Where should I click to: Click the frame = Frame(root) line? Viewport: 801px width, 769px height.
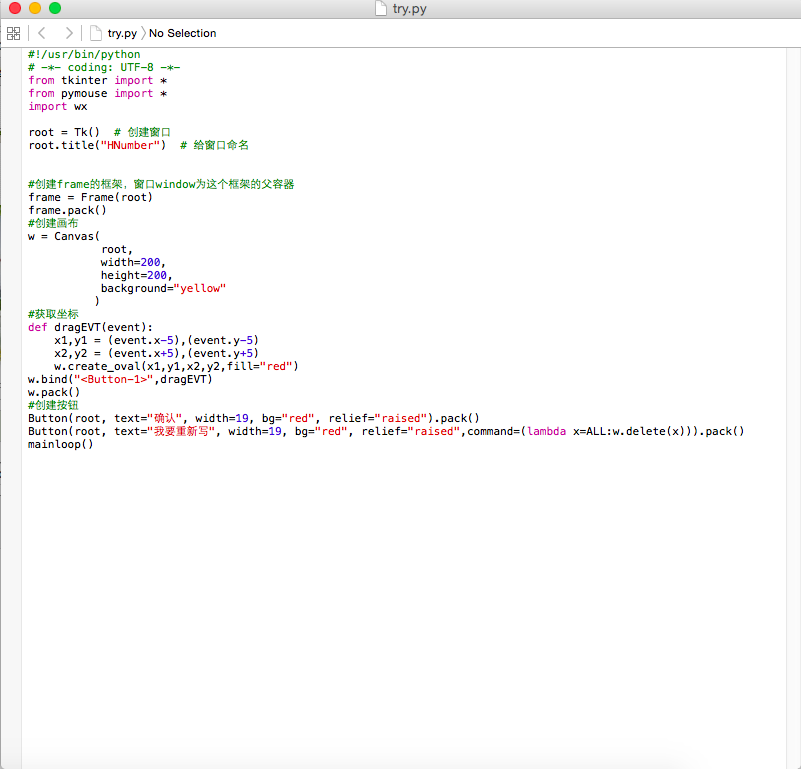(90, 197)
